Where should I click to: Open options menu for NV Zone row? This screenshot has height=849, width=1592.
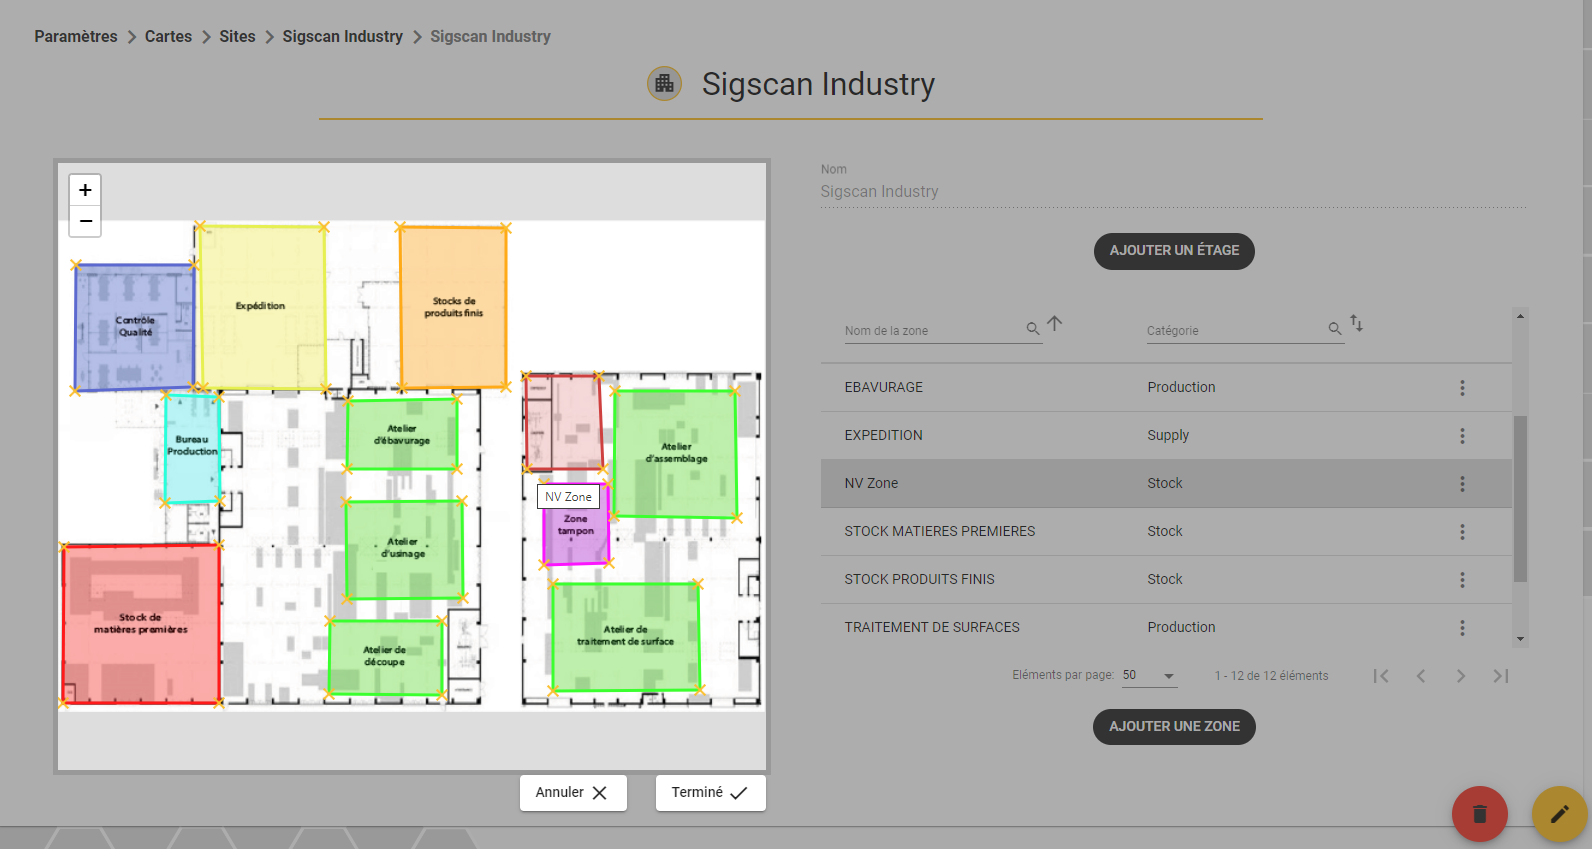coord(1462,484)
